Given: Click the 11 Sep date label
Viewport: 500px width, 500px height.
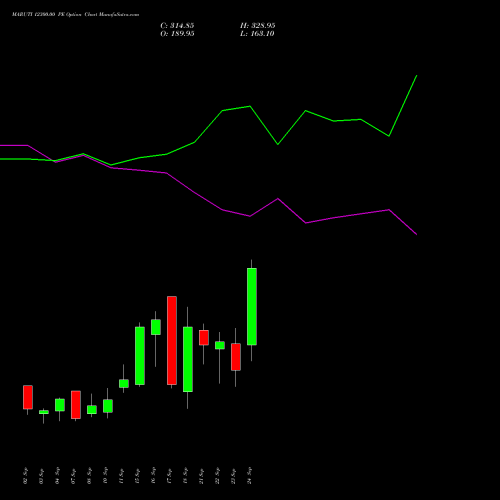Looking at the screenshot, I should [x=122, y=476].
